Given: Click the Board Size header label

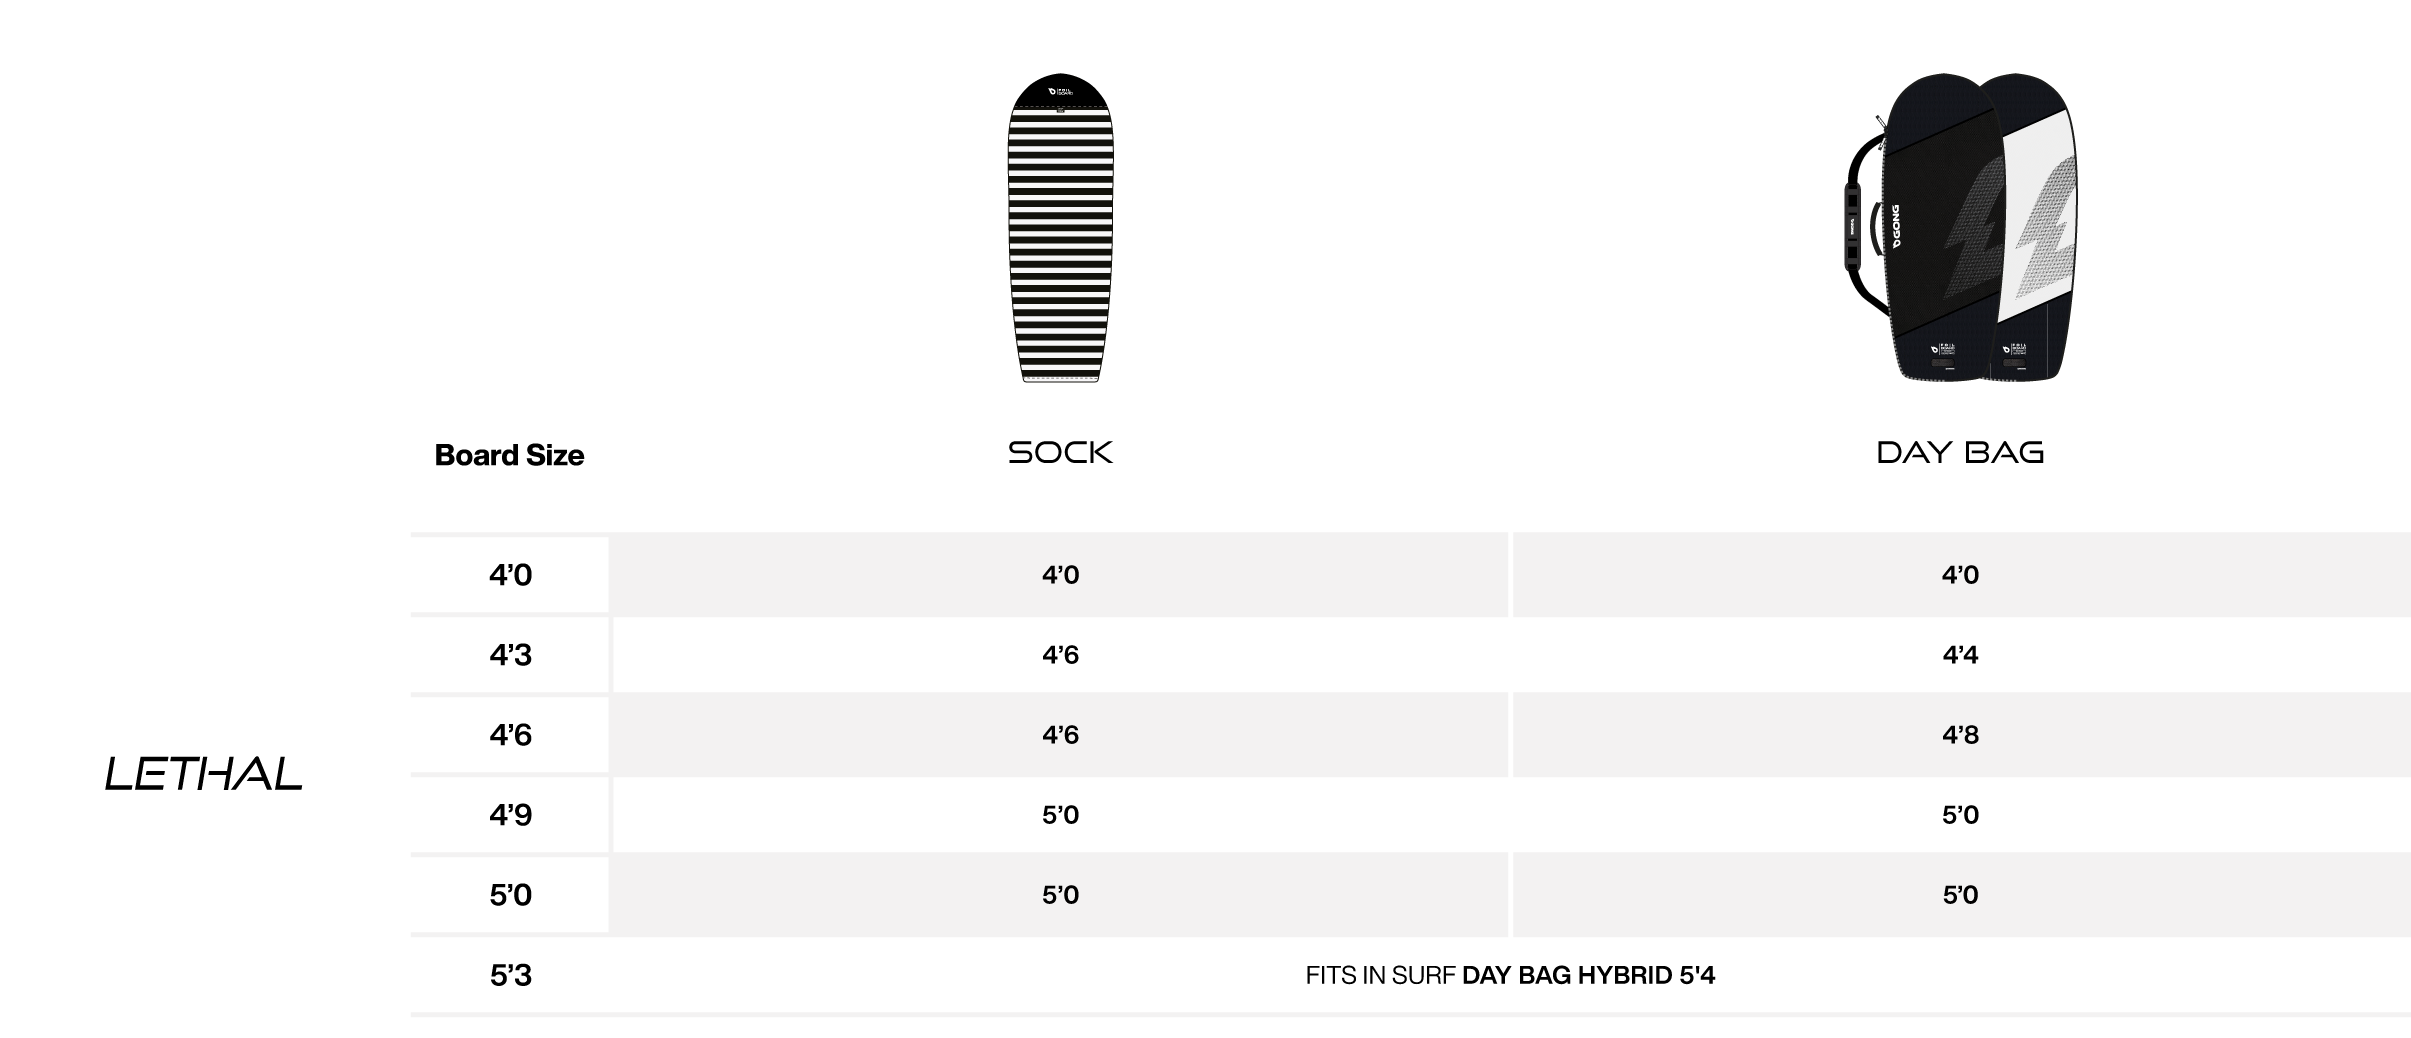Looking at the screenshot, I should pos(509,455).
